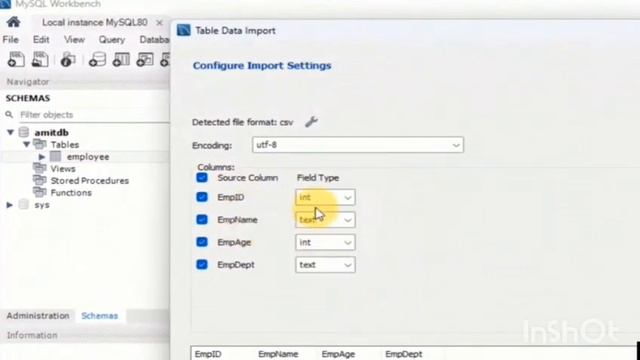Click the Views folder icon
This screenshot has width=640, height=360.
(40, 168)
